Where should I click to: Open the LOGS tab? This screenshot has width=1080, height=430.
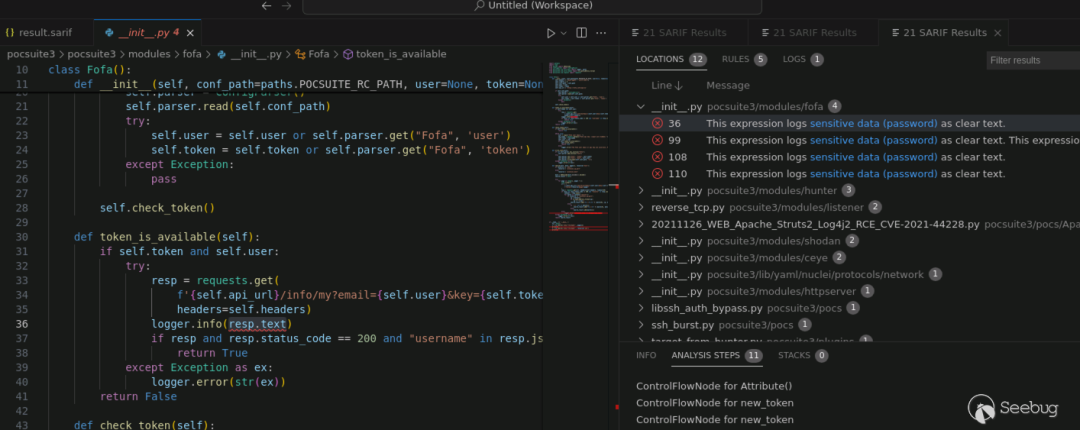point(803,59)
